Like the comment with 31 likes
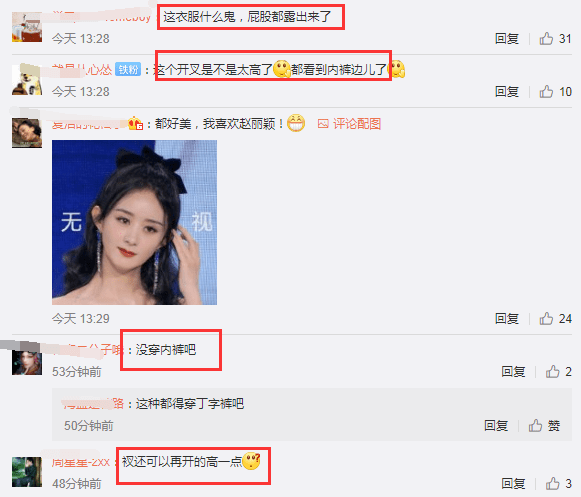 [x=546, y=39]
